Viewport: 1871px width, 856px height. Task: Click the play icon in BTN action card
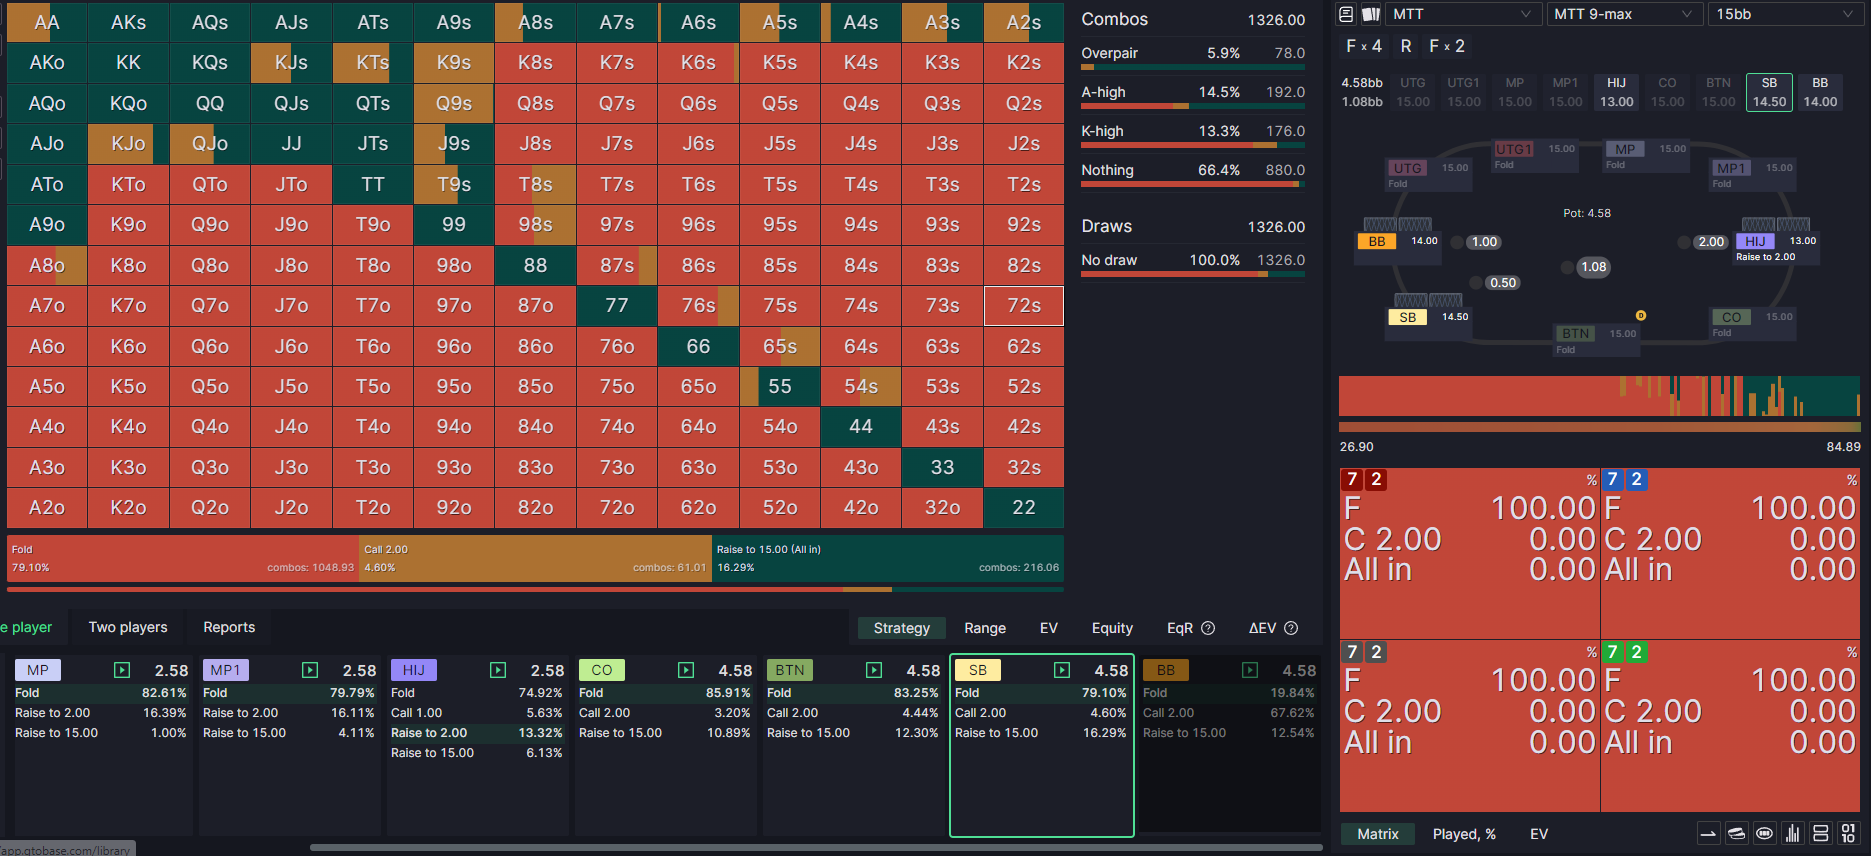[874, 670]
